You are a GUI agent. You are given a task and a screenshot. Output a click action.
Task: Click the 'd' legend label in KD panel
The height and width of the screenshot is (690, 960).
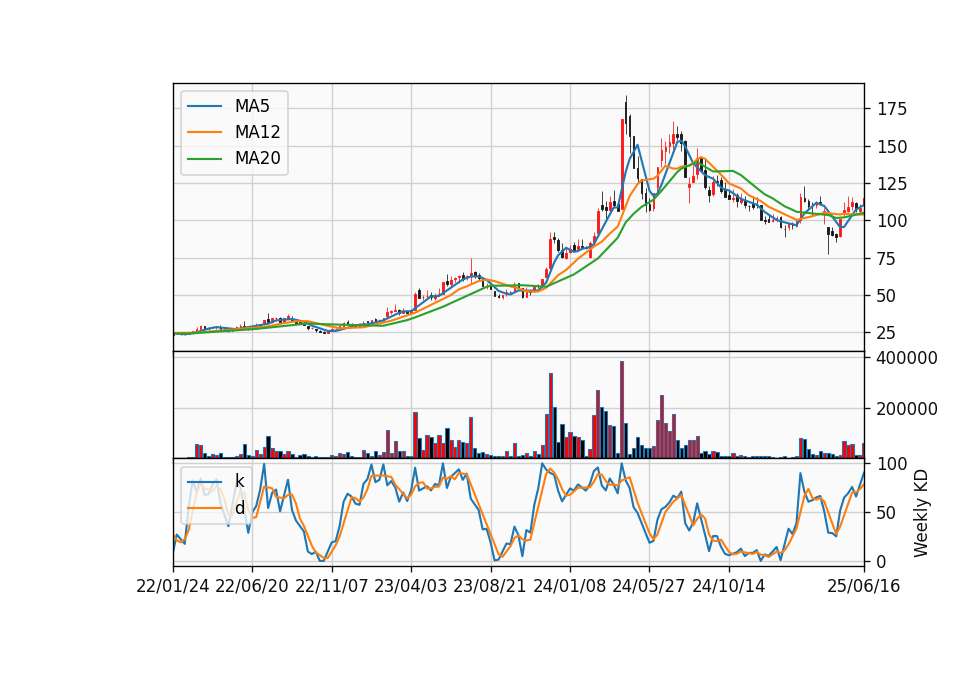(239, 508)
